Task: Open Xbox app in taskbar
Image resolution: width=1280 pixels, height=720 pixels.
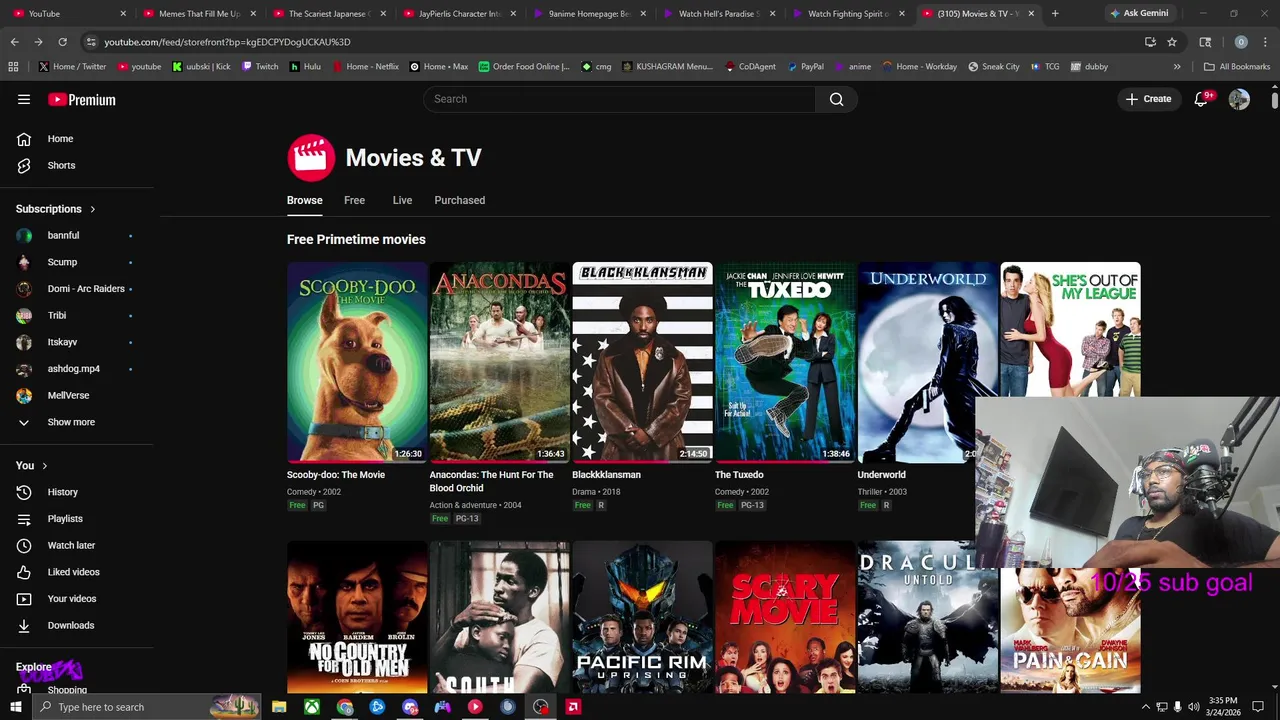Action: [312, 707]
